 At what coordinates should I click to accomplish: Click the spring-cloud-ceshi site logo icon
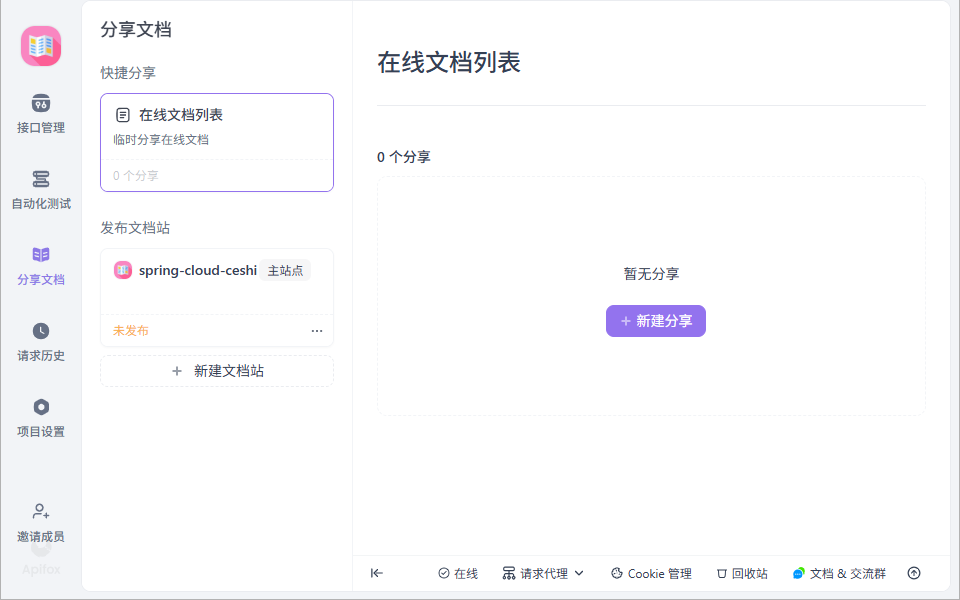(123, 270)
